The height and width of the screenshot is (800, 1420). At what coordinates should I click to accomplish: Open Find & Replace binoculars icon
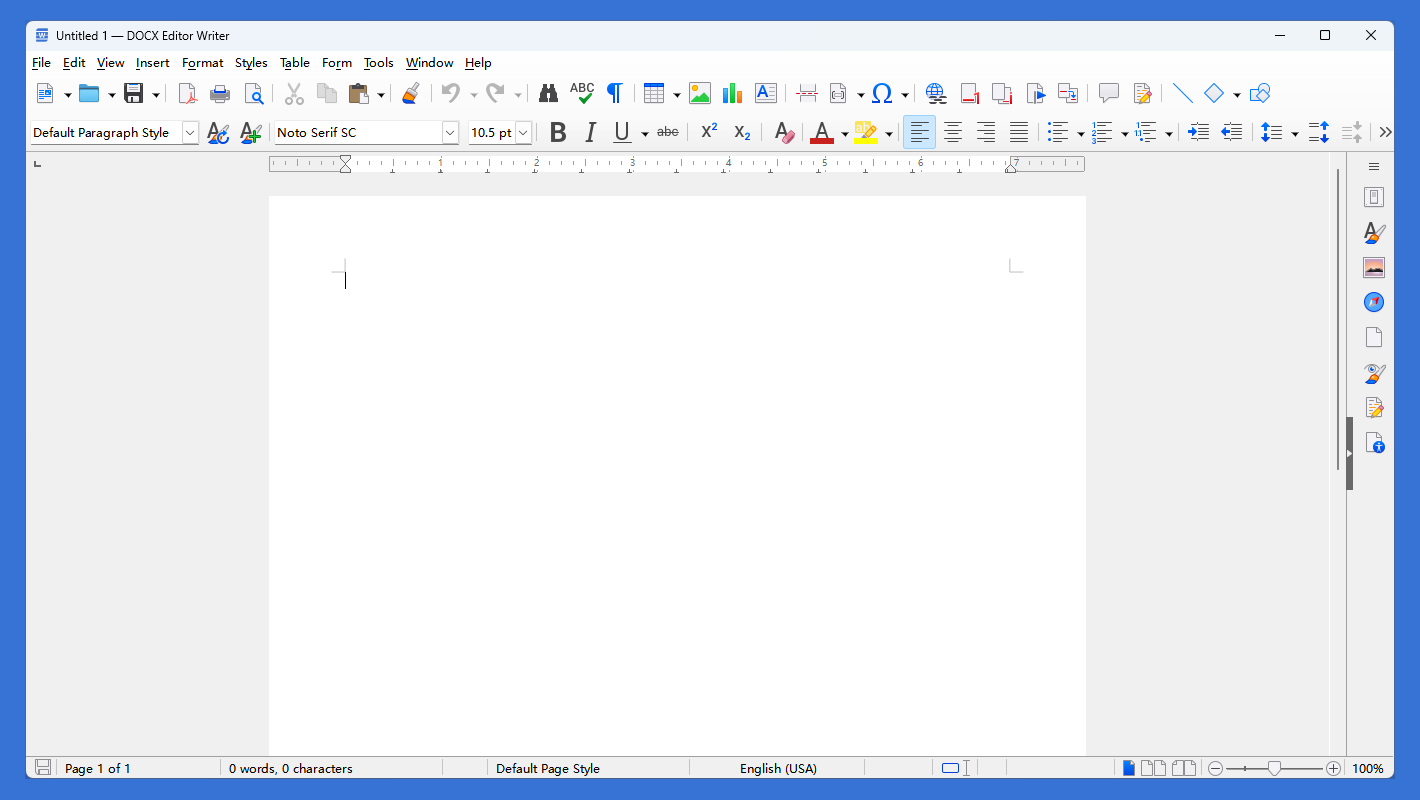[x=548, y=94]
